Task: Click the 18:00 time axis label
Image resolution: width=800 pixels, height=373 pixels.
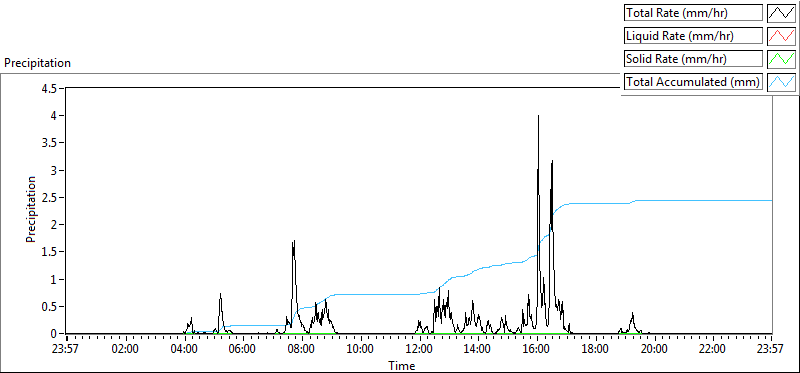Action: [x=595, y=350]
